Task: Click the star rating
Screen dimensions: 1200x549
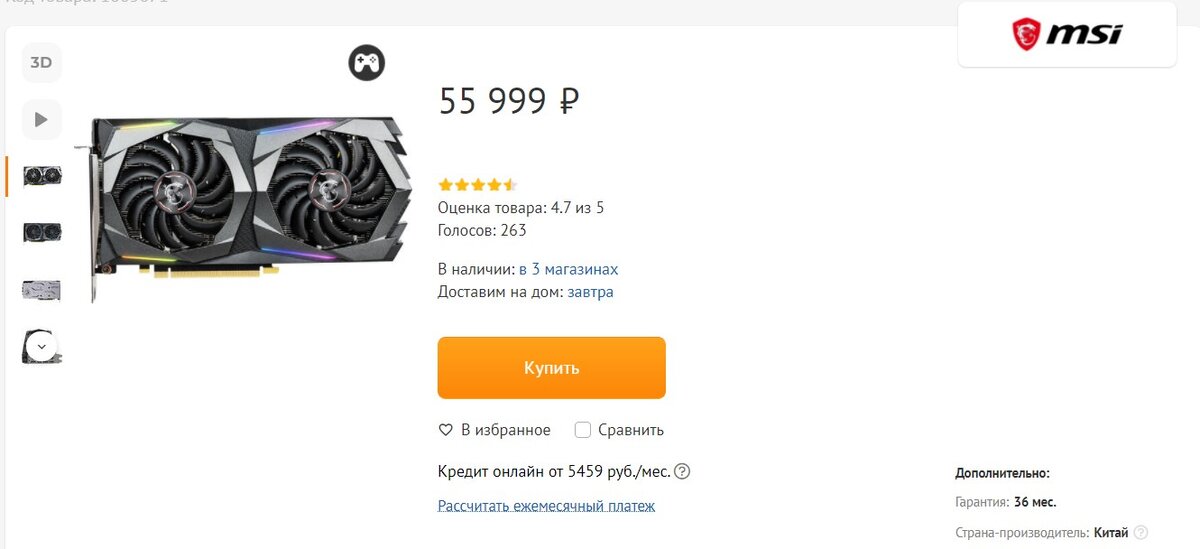Action: point(478,185)
